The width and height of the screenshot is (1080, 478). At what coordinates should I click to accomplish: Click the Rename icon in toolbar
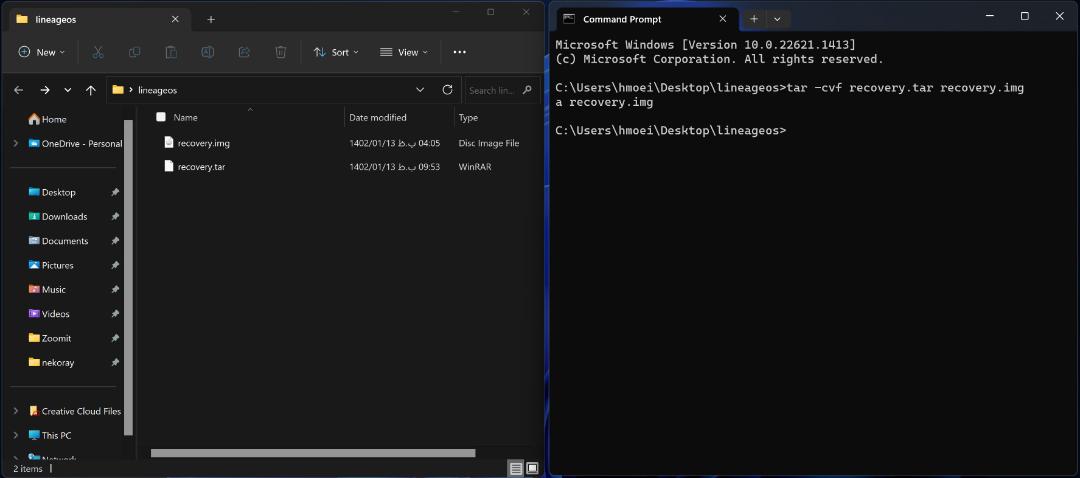pos(207,52)
